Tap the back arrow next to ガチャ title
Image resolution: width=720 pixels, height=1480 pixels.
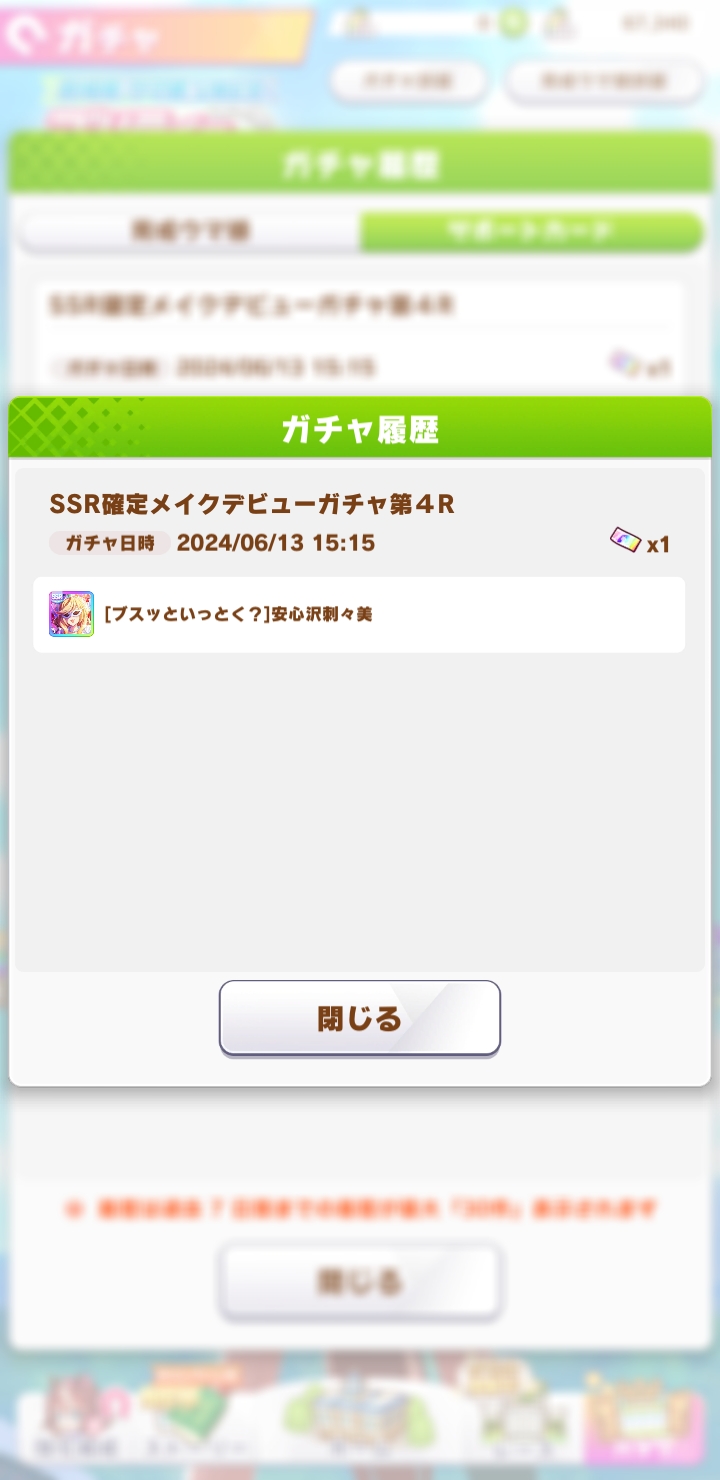(x=22, y=36)
